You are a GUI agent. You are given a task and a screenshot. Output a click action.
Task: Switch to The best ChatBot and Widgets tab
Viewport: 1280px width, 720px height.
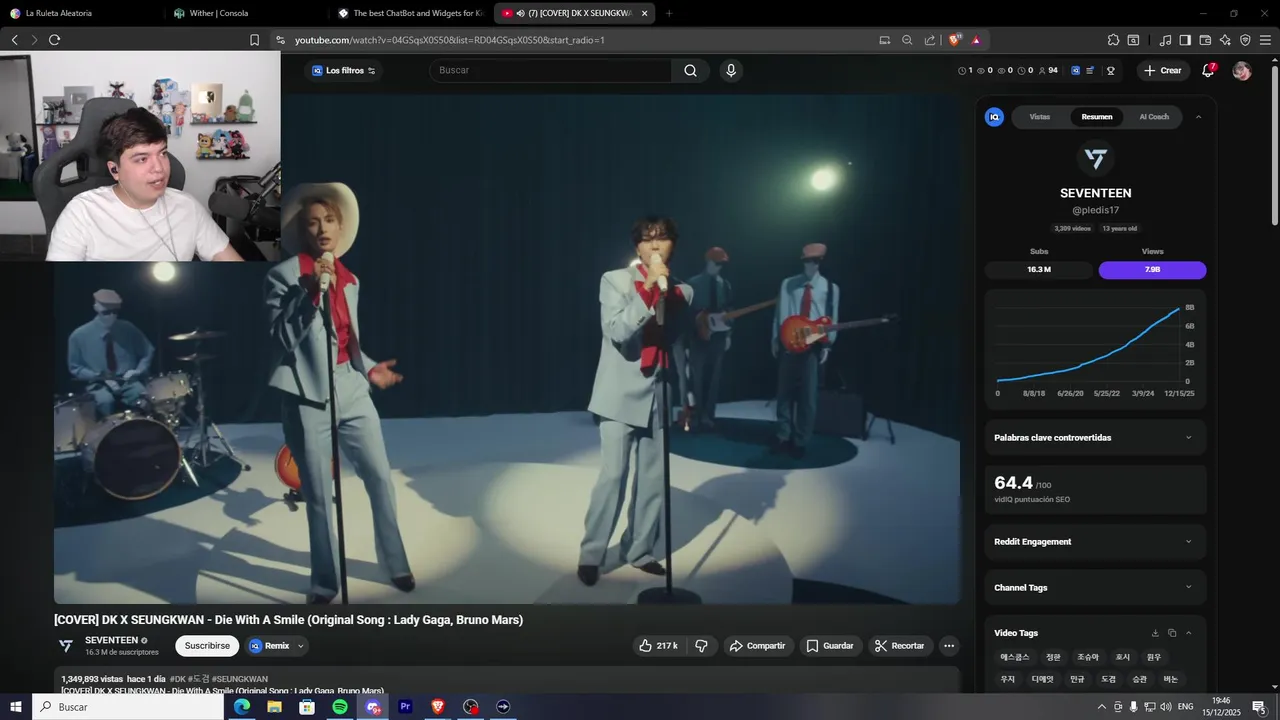412,13
